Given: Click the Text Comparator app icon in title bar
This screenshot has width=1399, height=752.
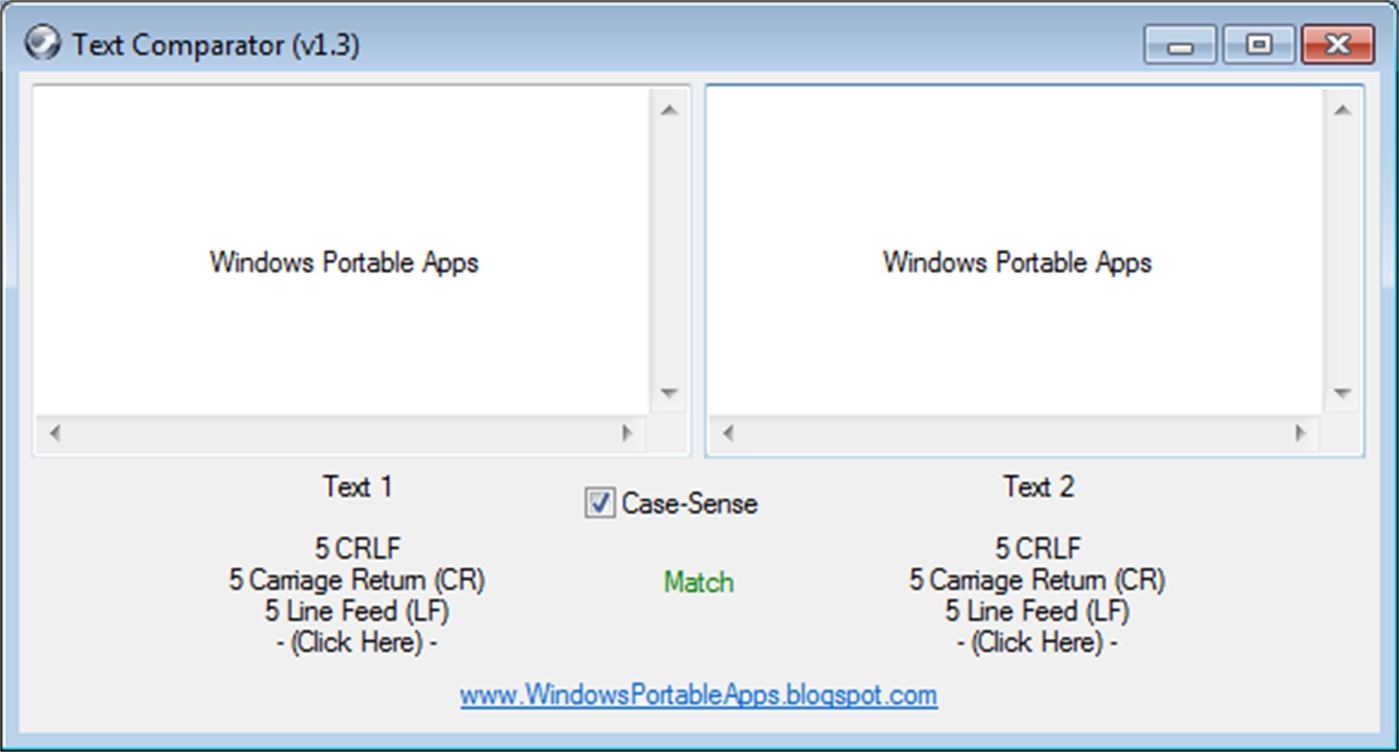Looking at the screenshot, I should click(x=41, y=43).
